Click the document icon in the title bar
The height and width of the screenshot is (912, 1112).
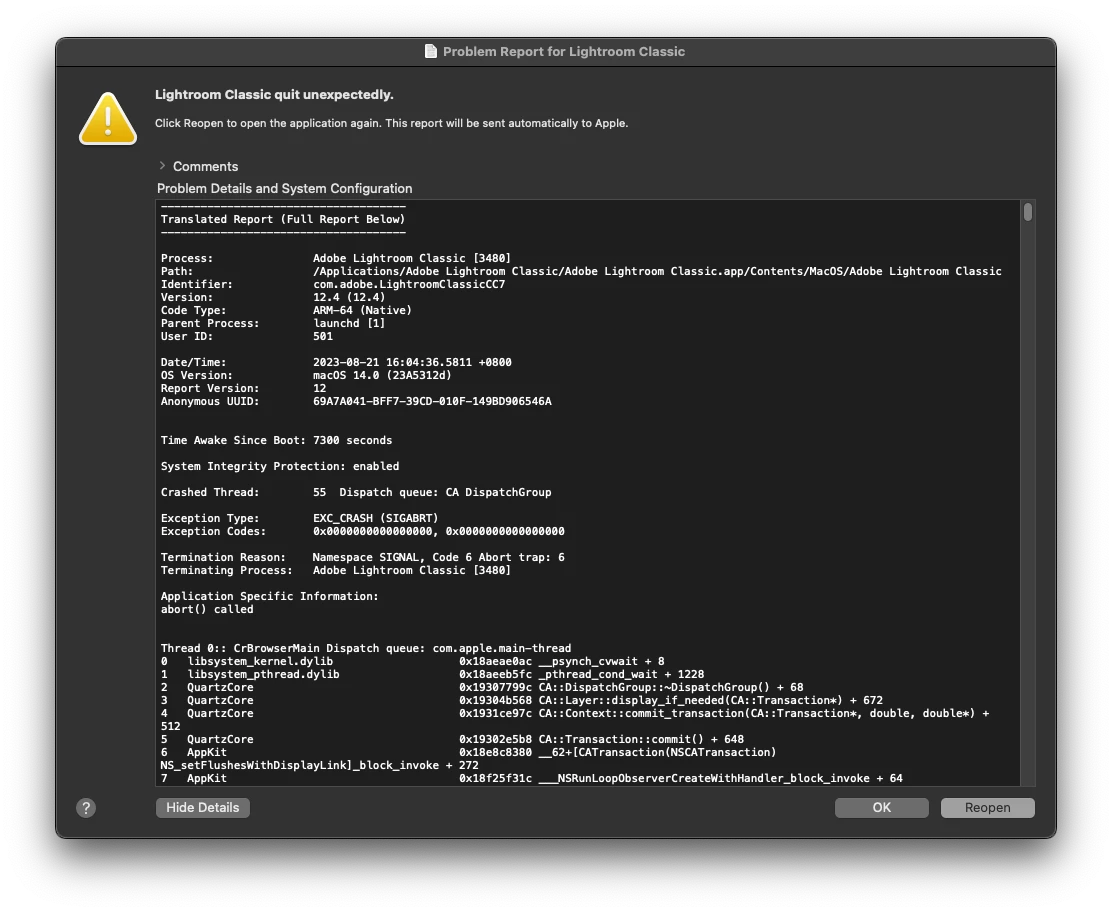[430, 51]
